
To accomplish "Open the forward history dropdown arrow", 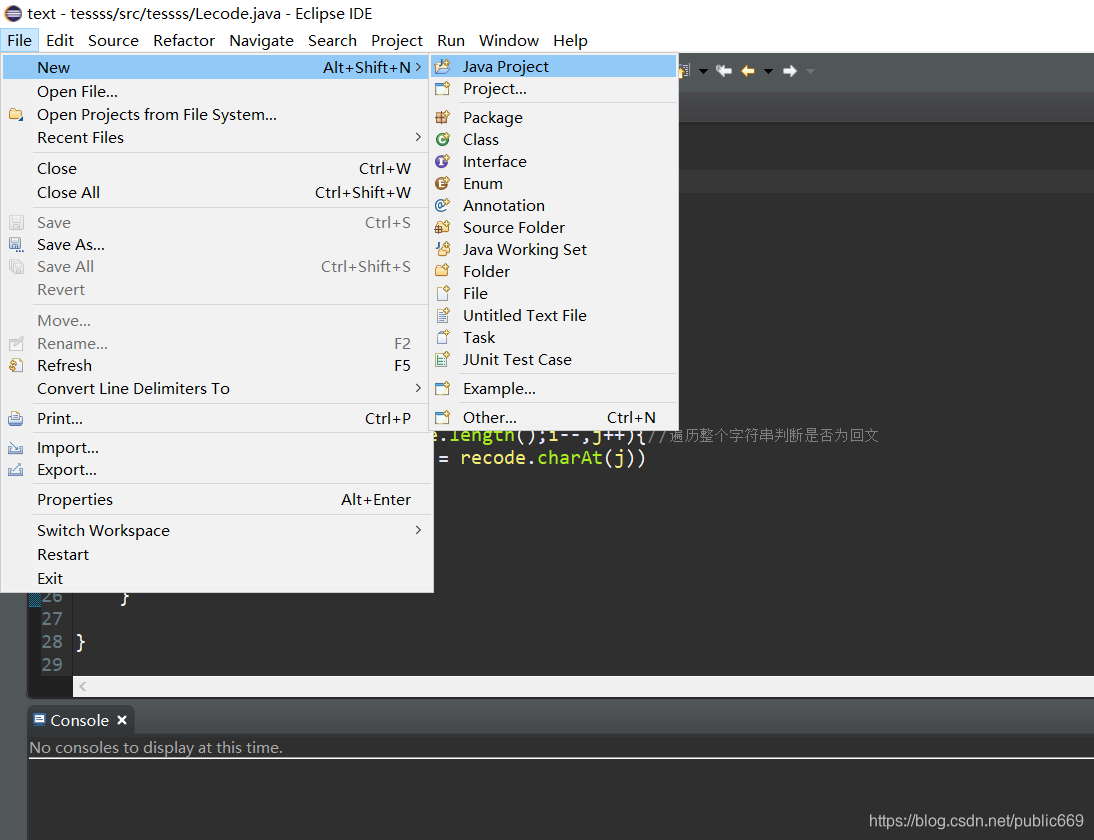I will coord(810,71).
